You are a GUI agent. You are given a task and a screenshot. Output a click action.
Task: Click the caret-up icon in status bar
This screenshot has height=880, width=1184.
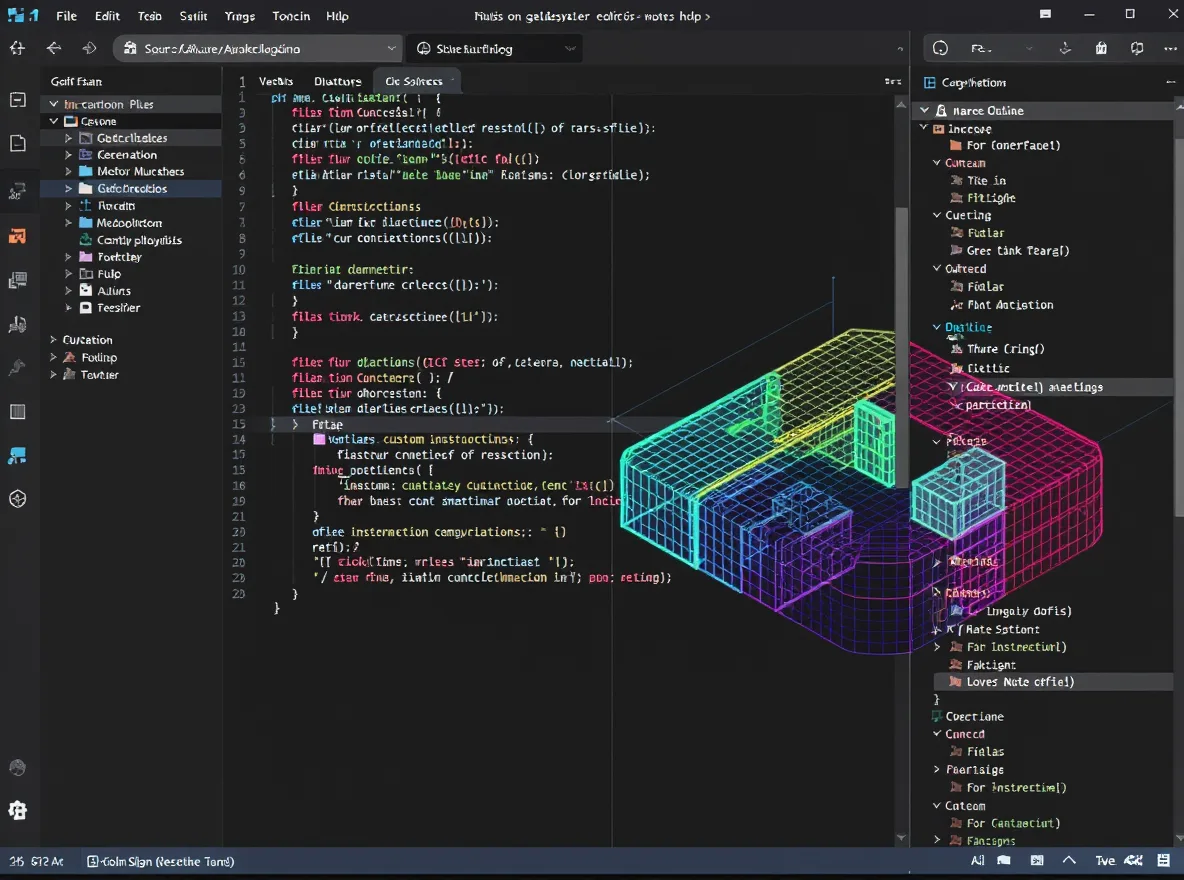click(x=1069, y=860)
